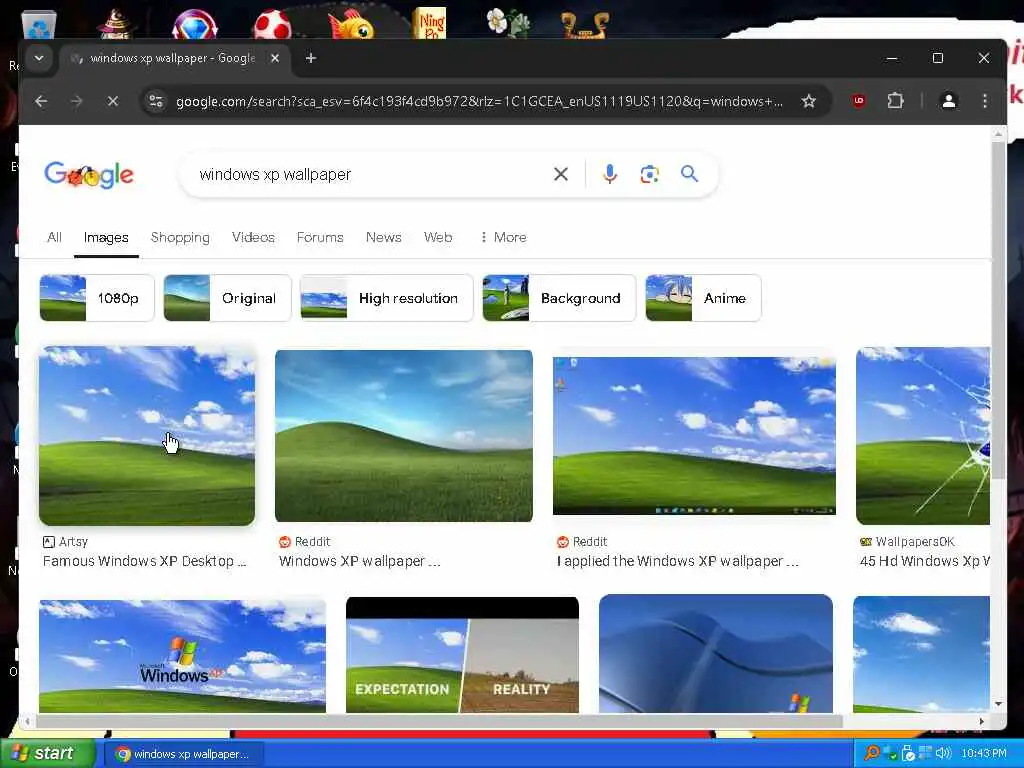Open a new tab with the plus button
The image size is (1024, 768).
pos(311,58)
